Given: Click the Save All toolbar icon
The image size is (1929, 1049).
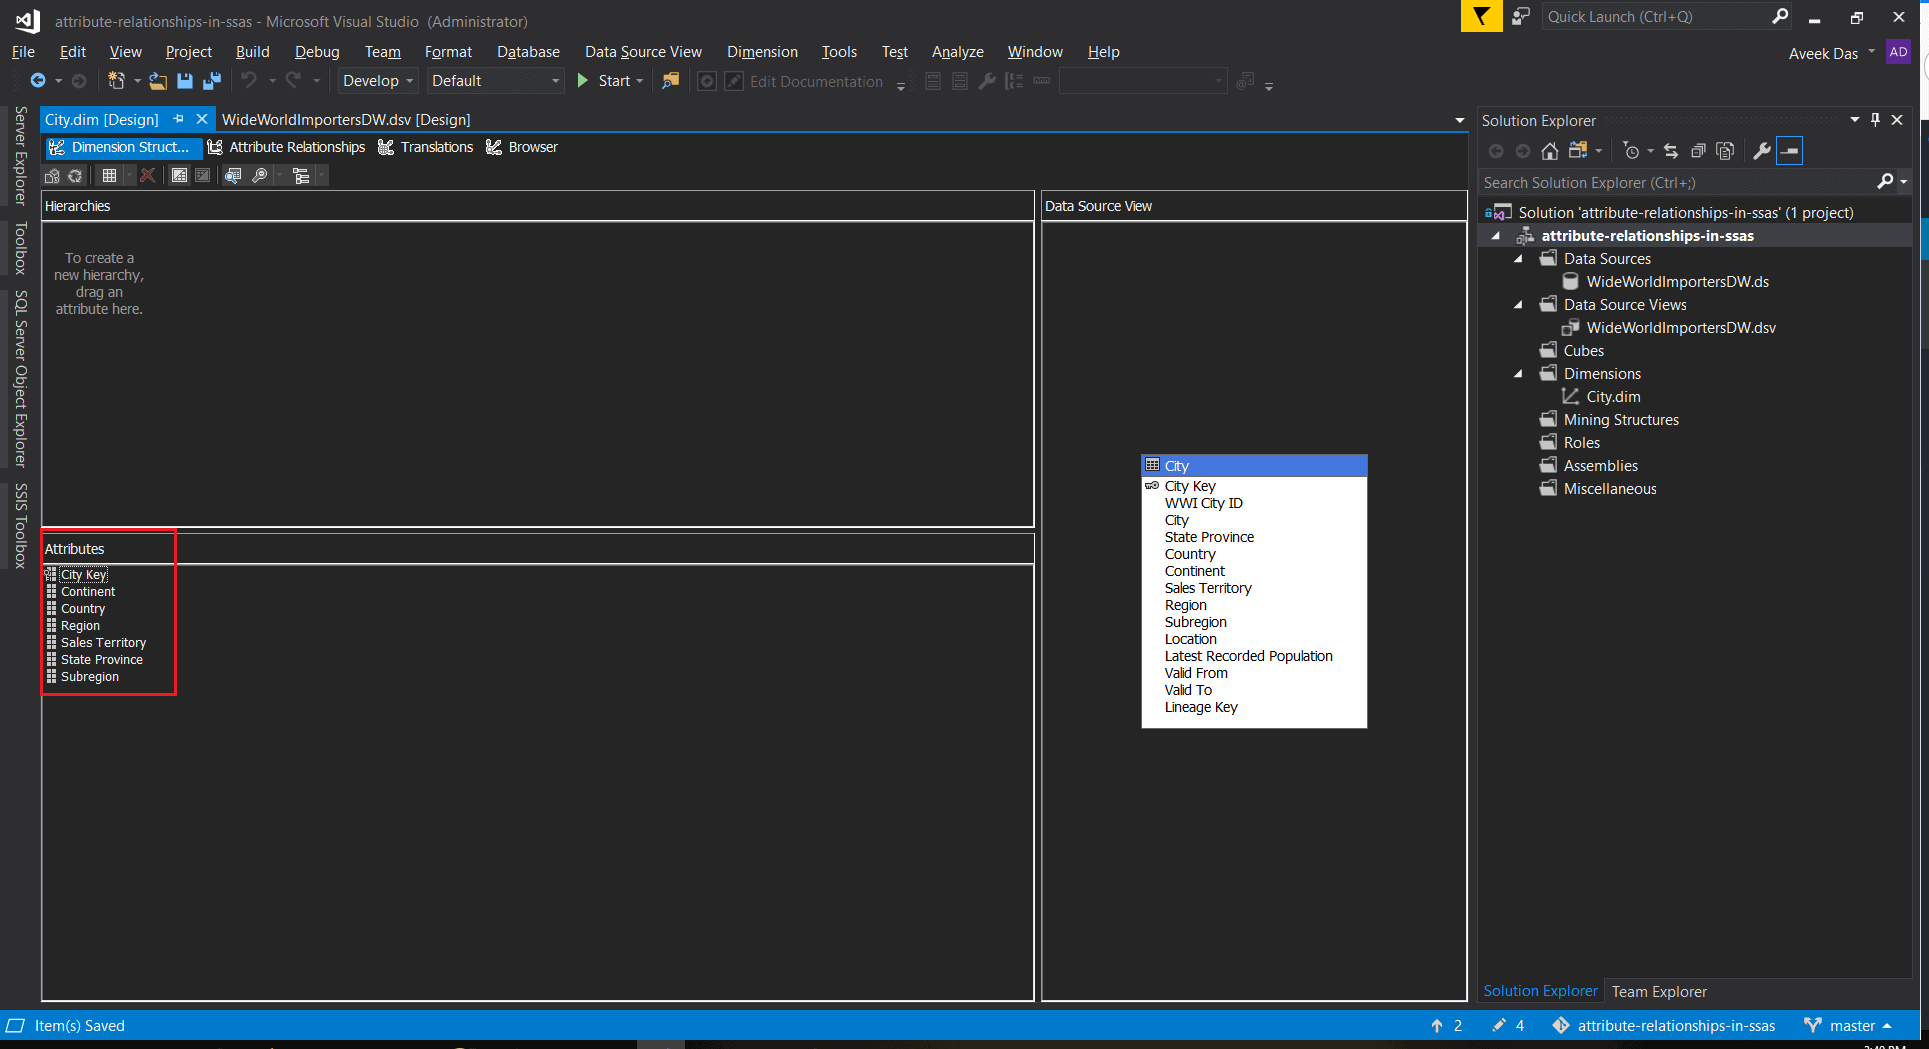Looking at the screenshot, I should pos(212,81).
